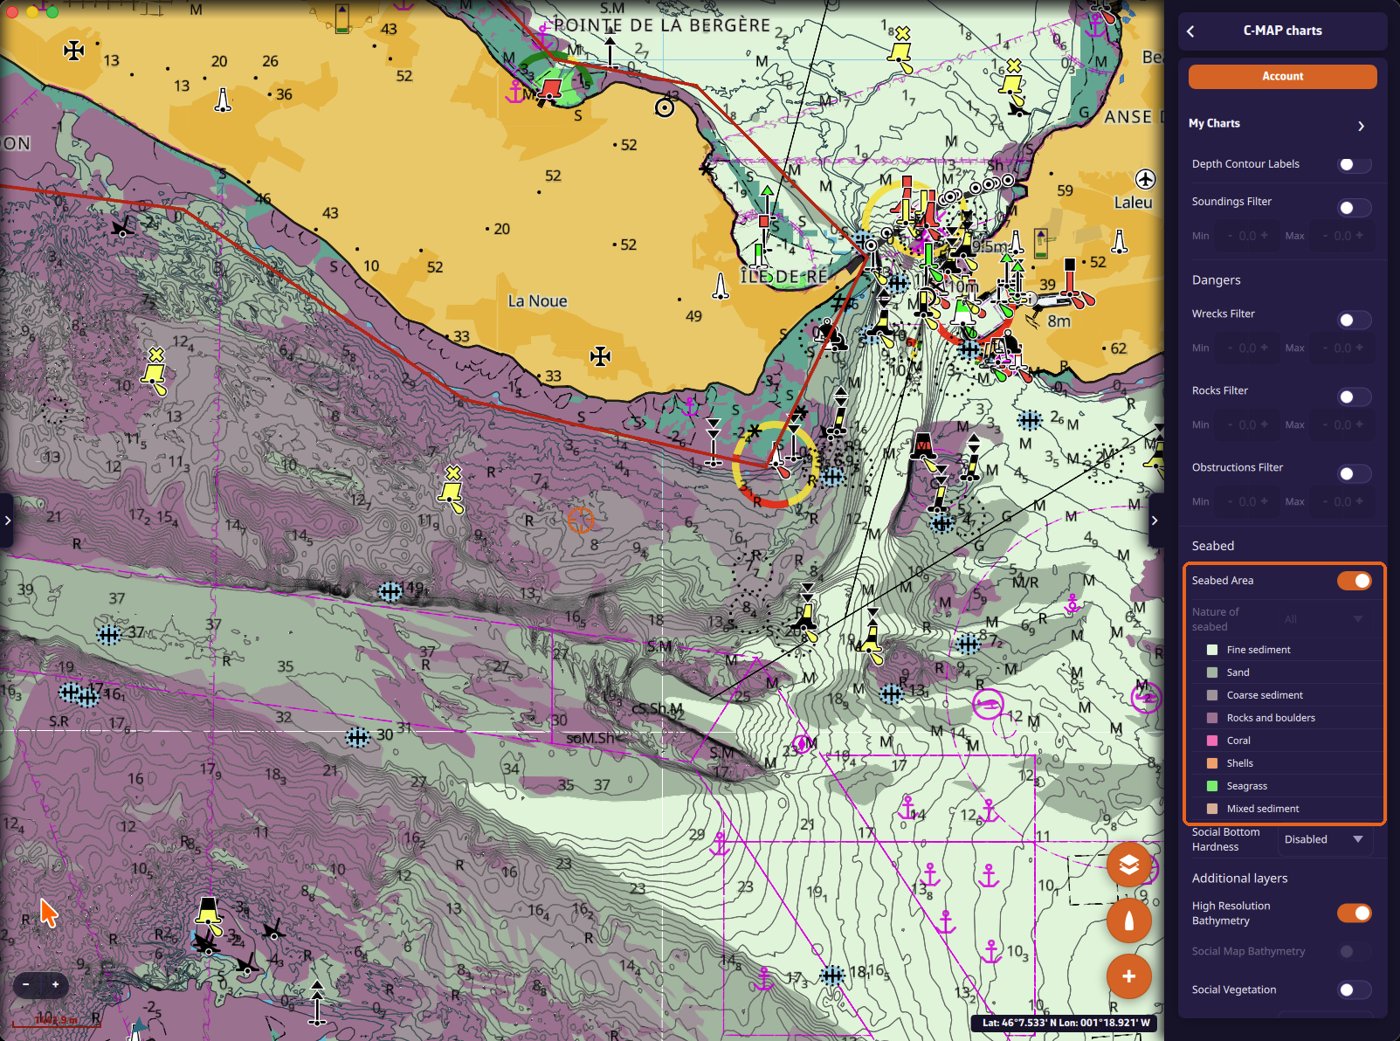Click the orange vessel position button
Viewport: 1400px width, 1041px height.
pos(1129,921)
